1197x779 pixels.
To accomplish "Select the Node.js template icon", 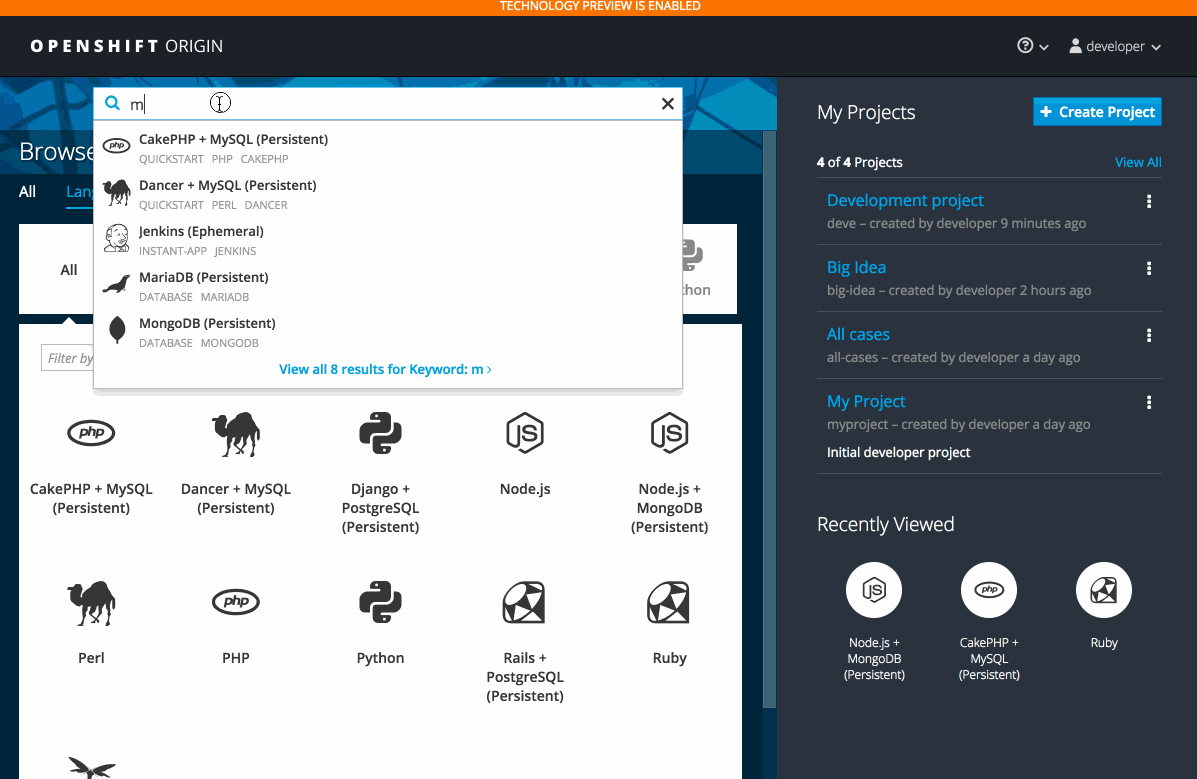I will (x=524, y=433).
